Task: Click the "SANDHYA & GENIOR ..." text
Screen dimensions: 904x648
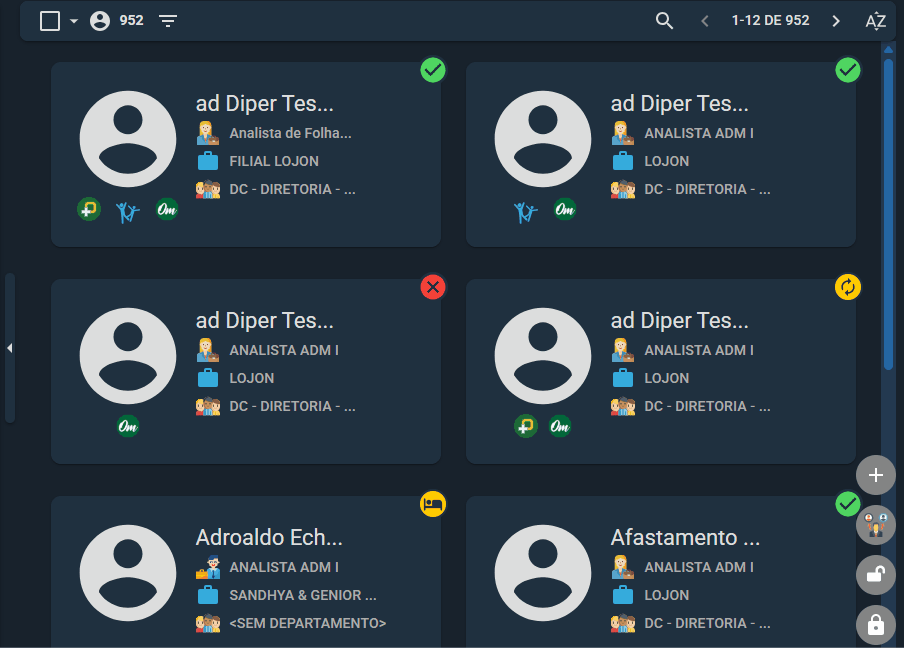Action: pos(303,596)
